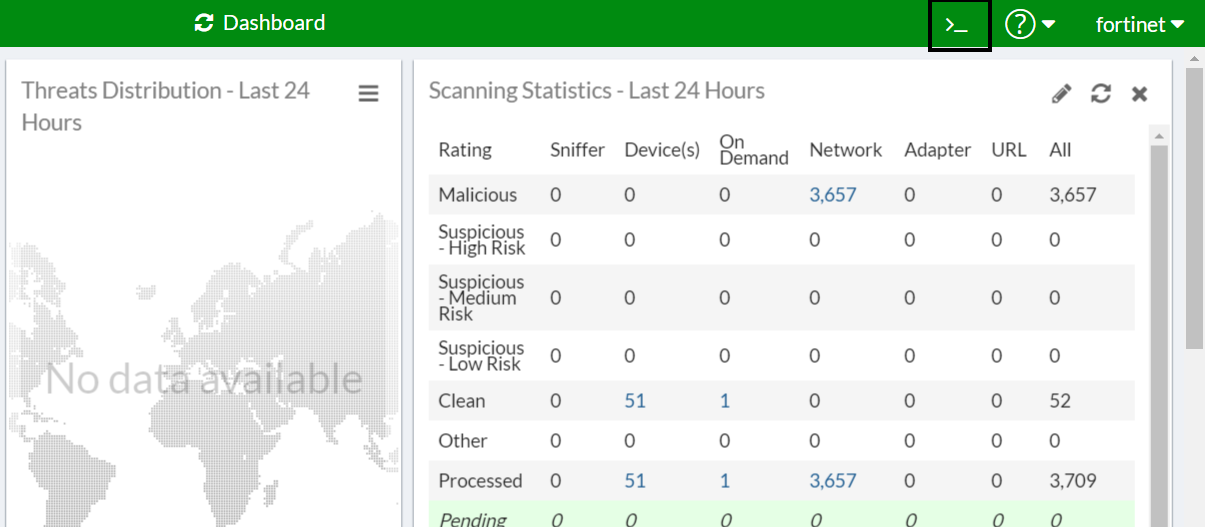
Task: Open Processed On Demand 1 link
Action: point(725,481)
